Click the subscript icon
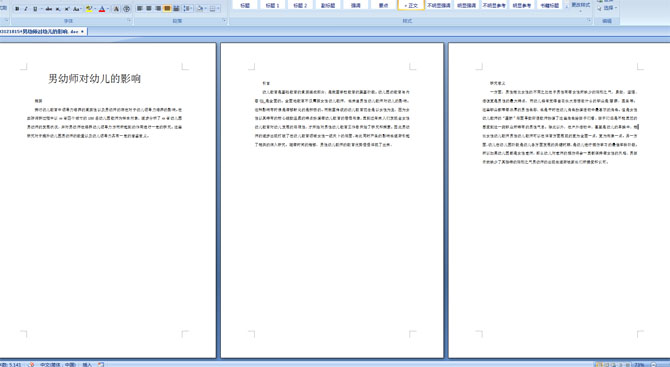This screenshot has height=367, width=670. 58,9
